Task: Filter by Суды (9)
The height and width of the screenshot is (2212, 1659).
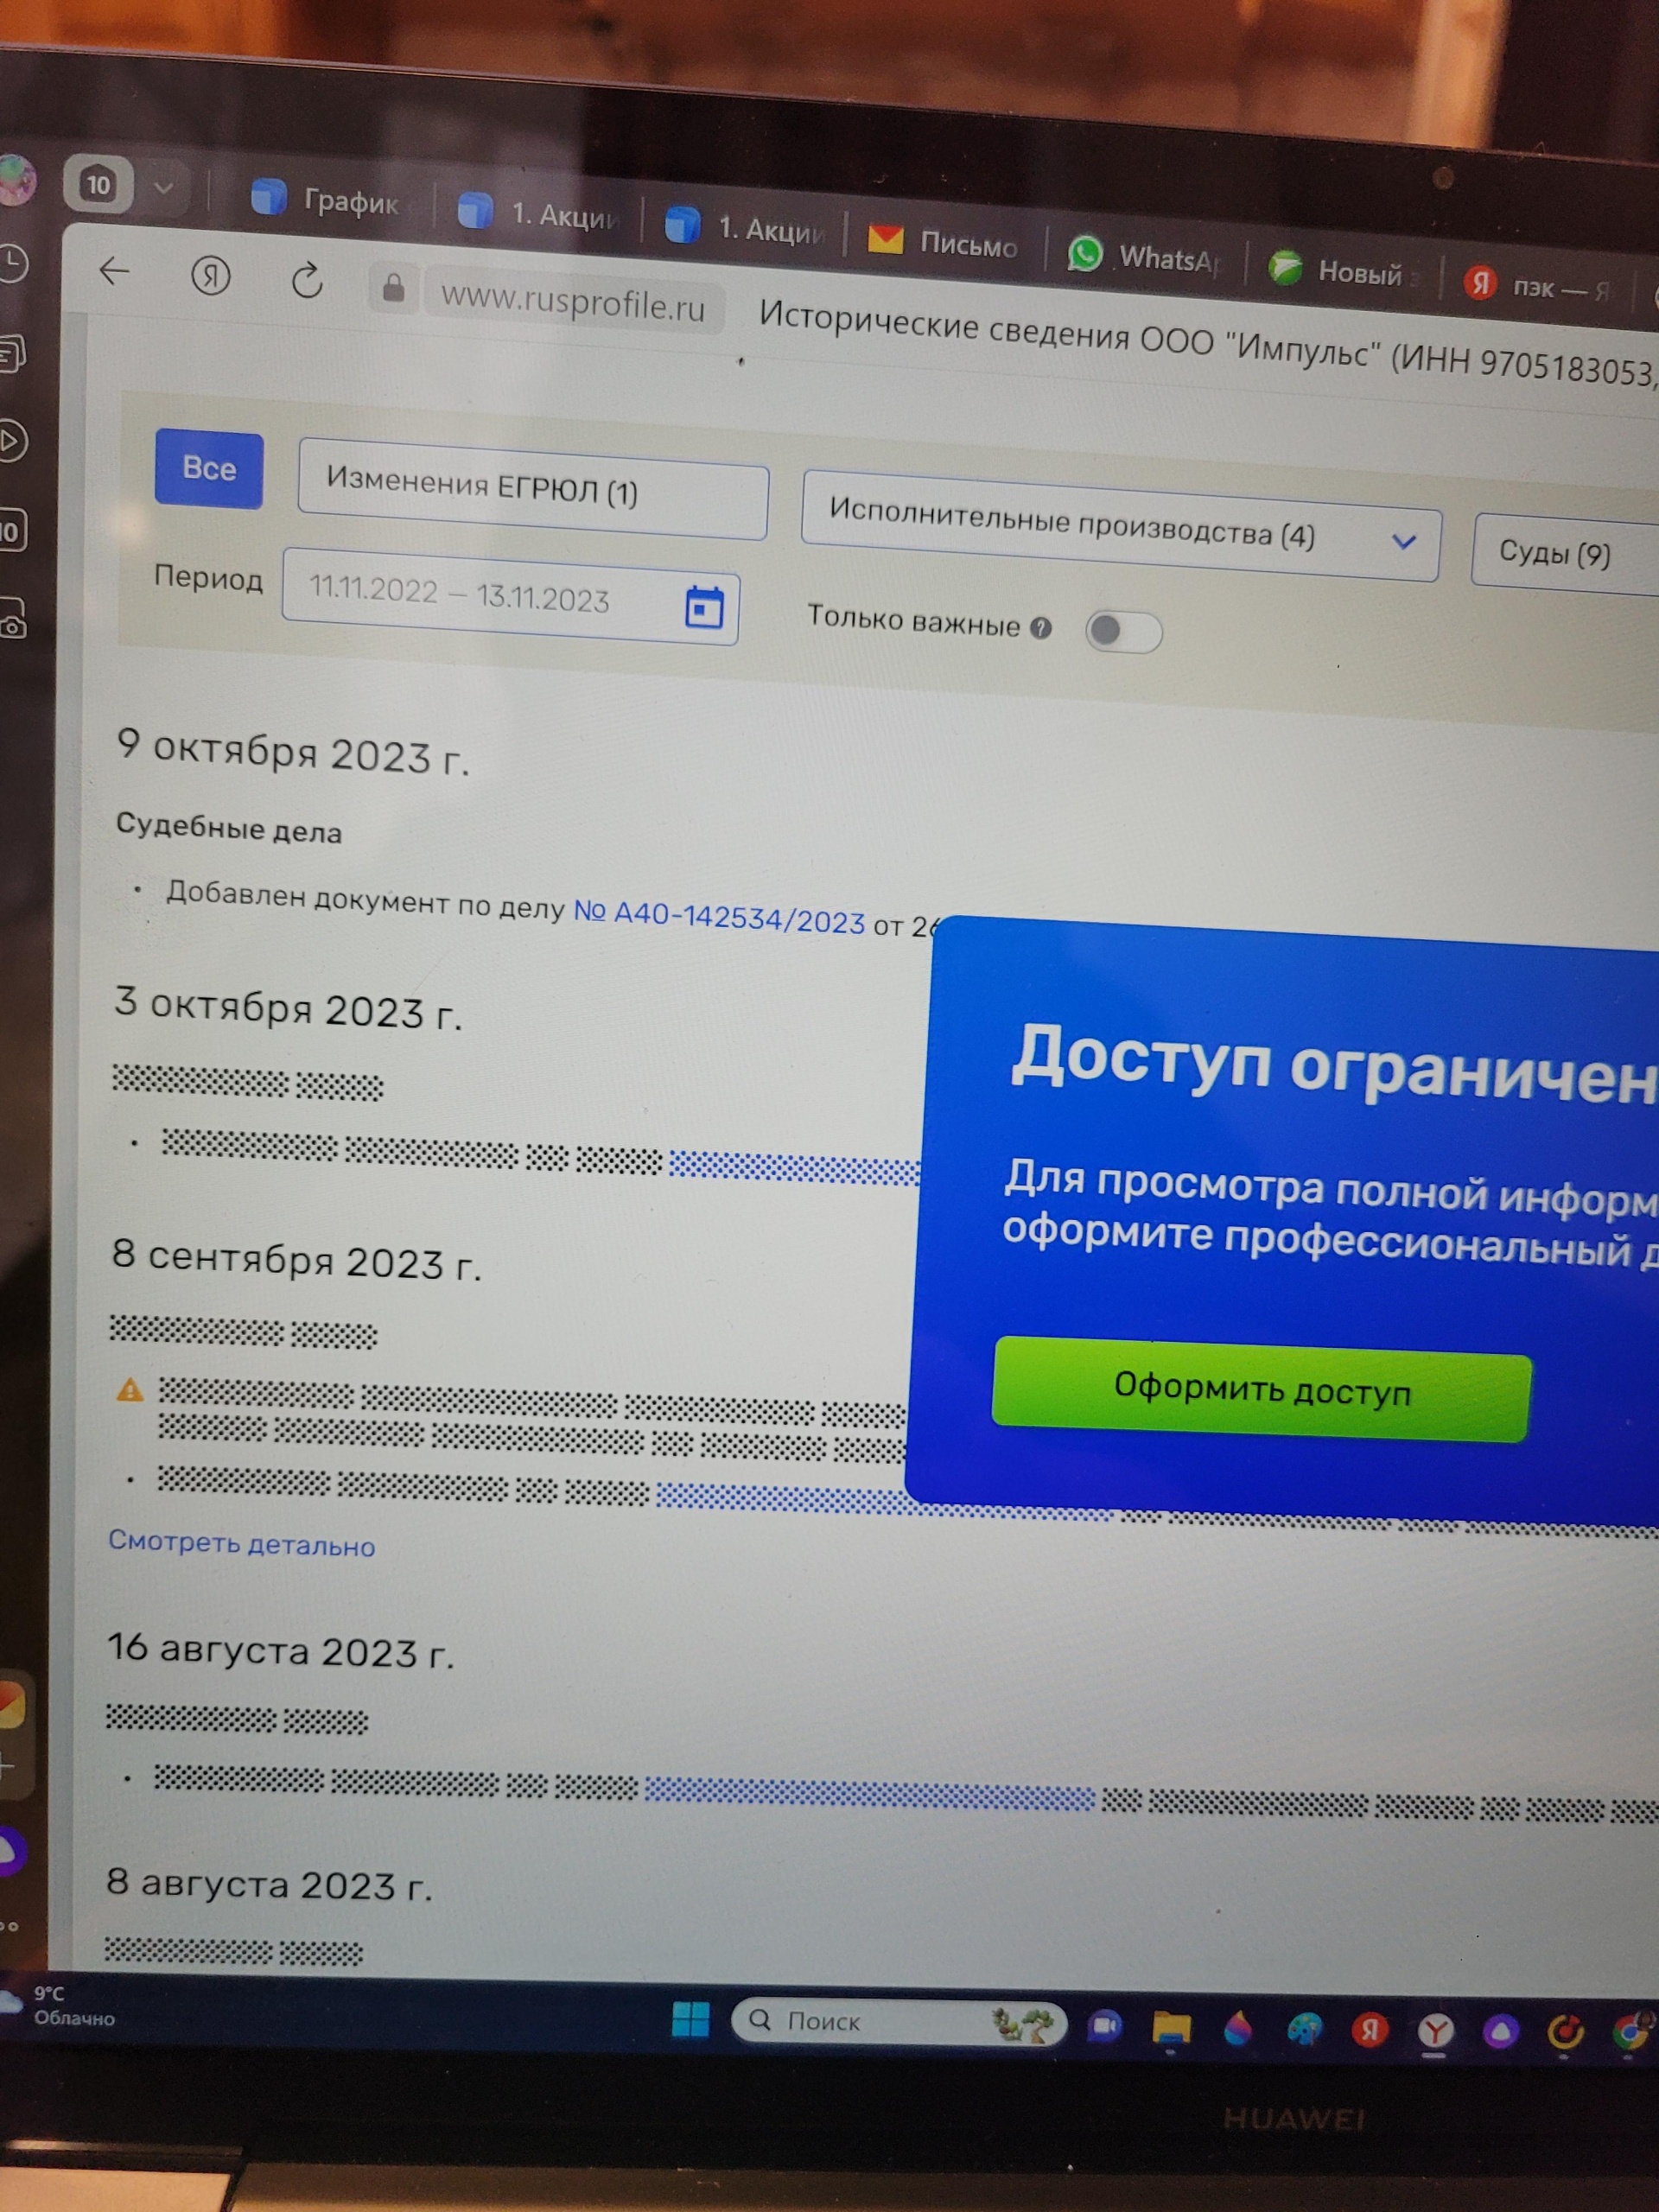Action: pyautogui.click(x=1565, y=555)
